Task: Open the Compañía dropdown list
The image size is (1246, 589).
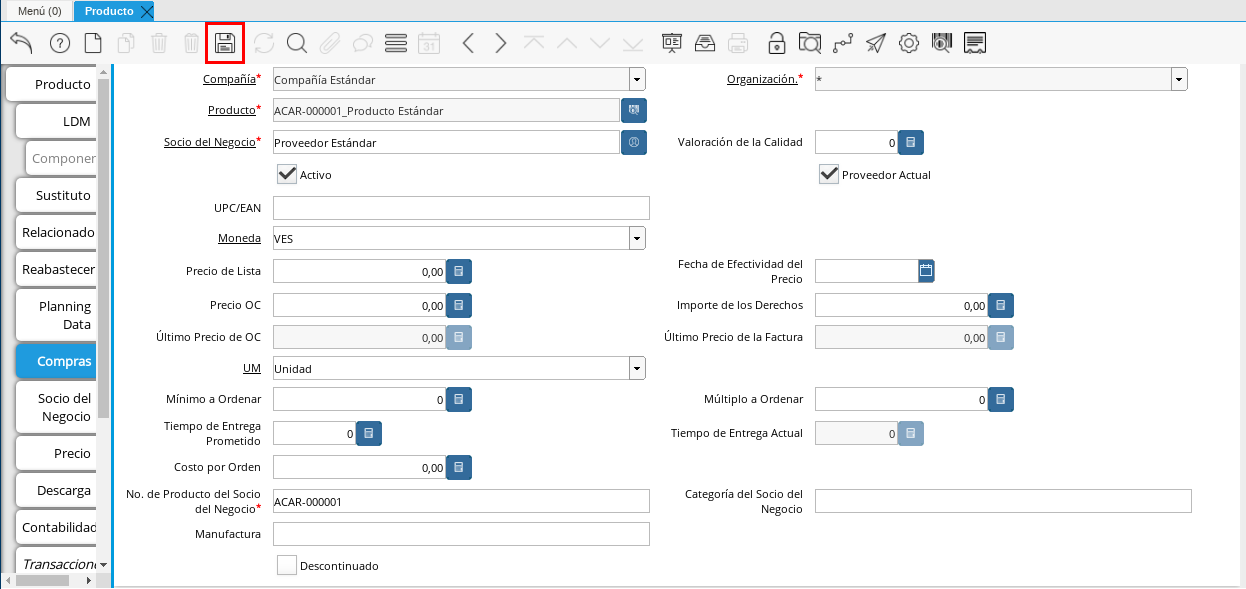Action: tap(636, 79)
